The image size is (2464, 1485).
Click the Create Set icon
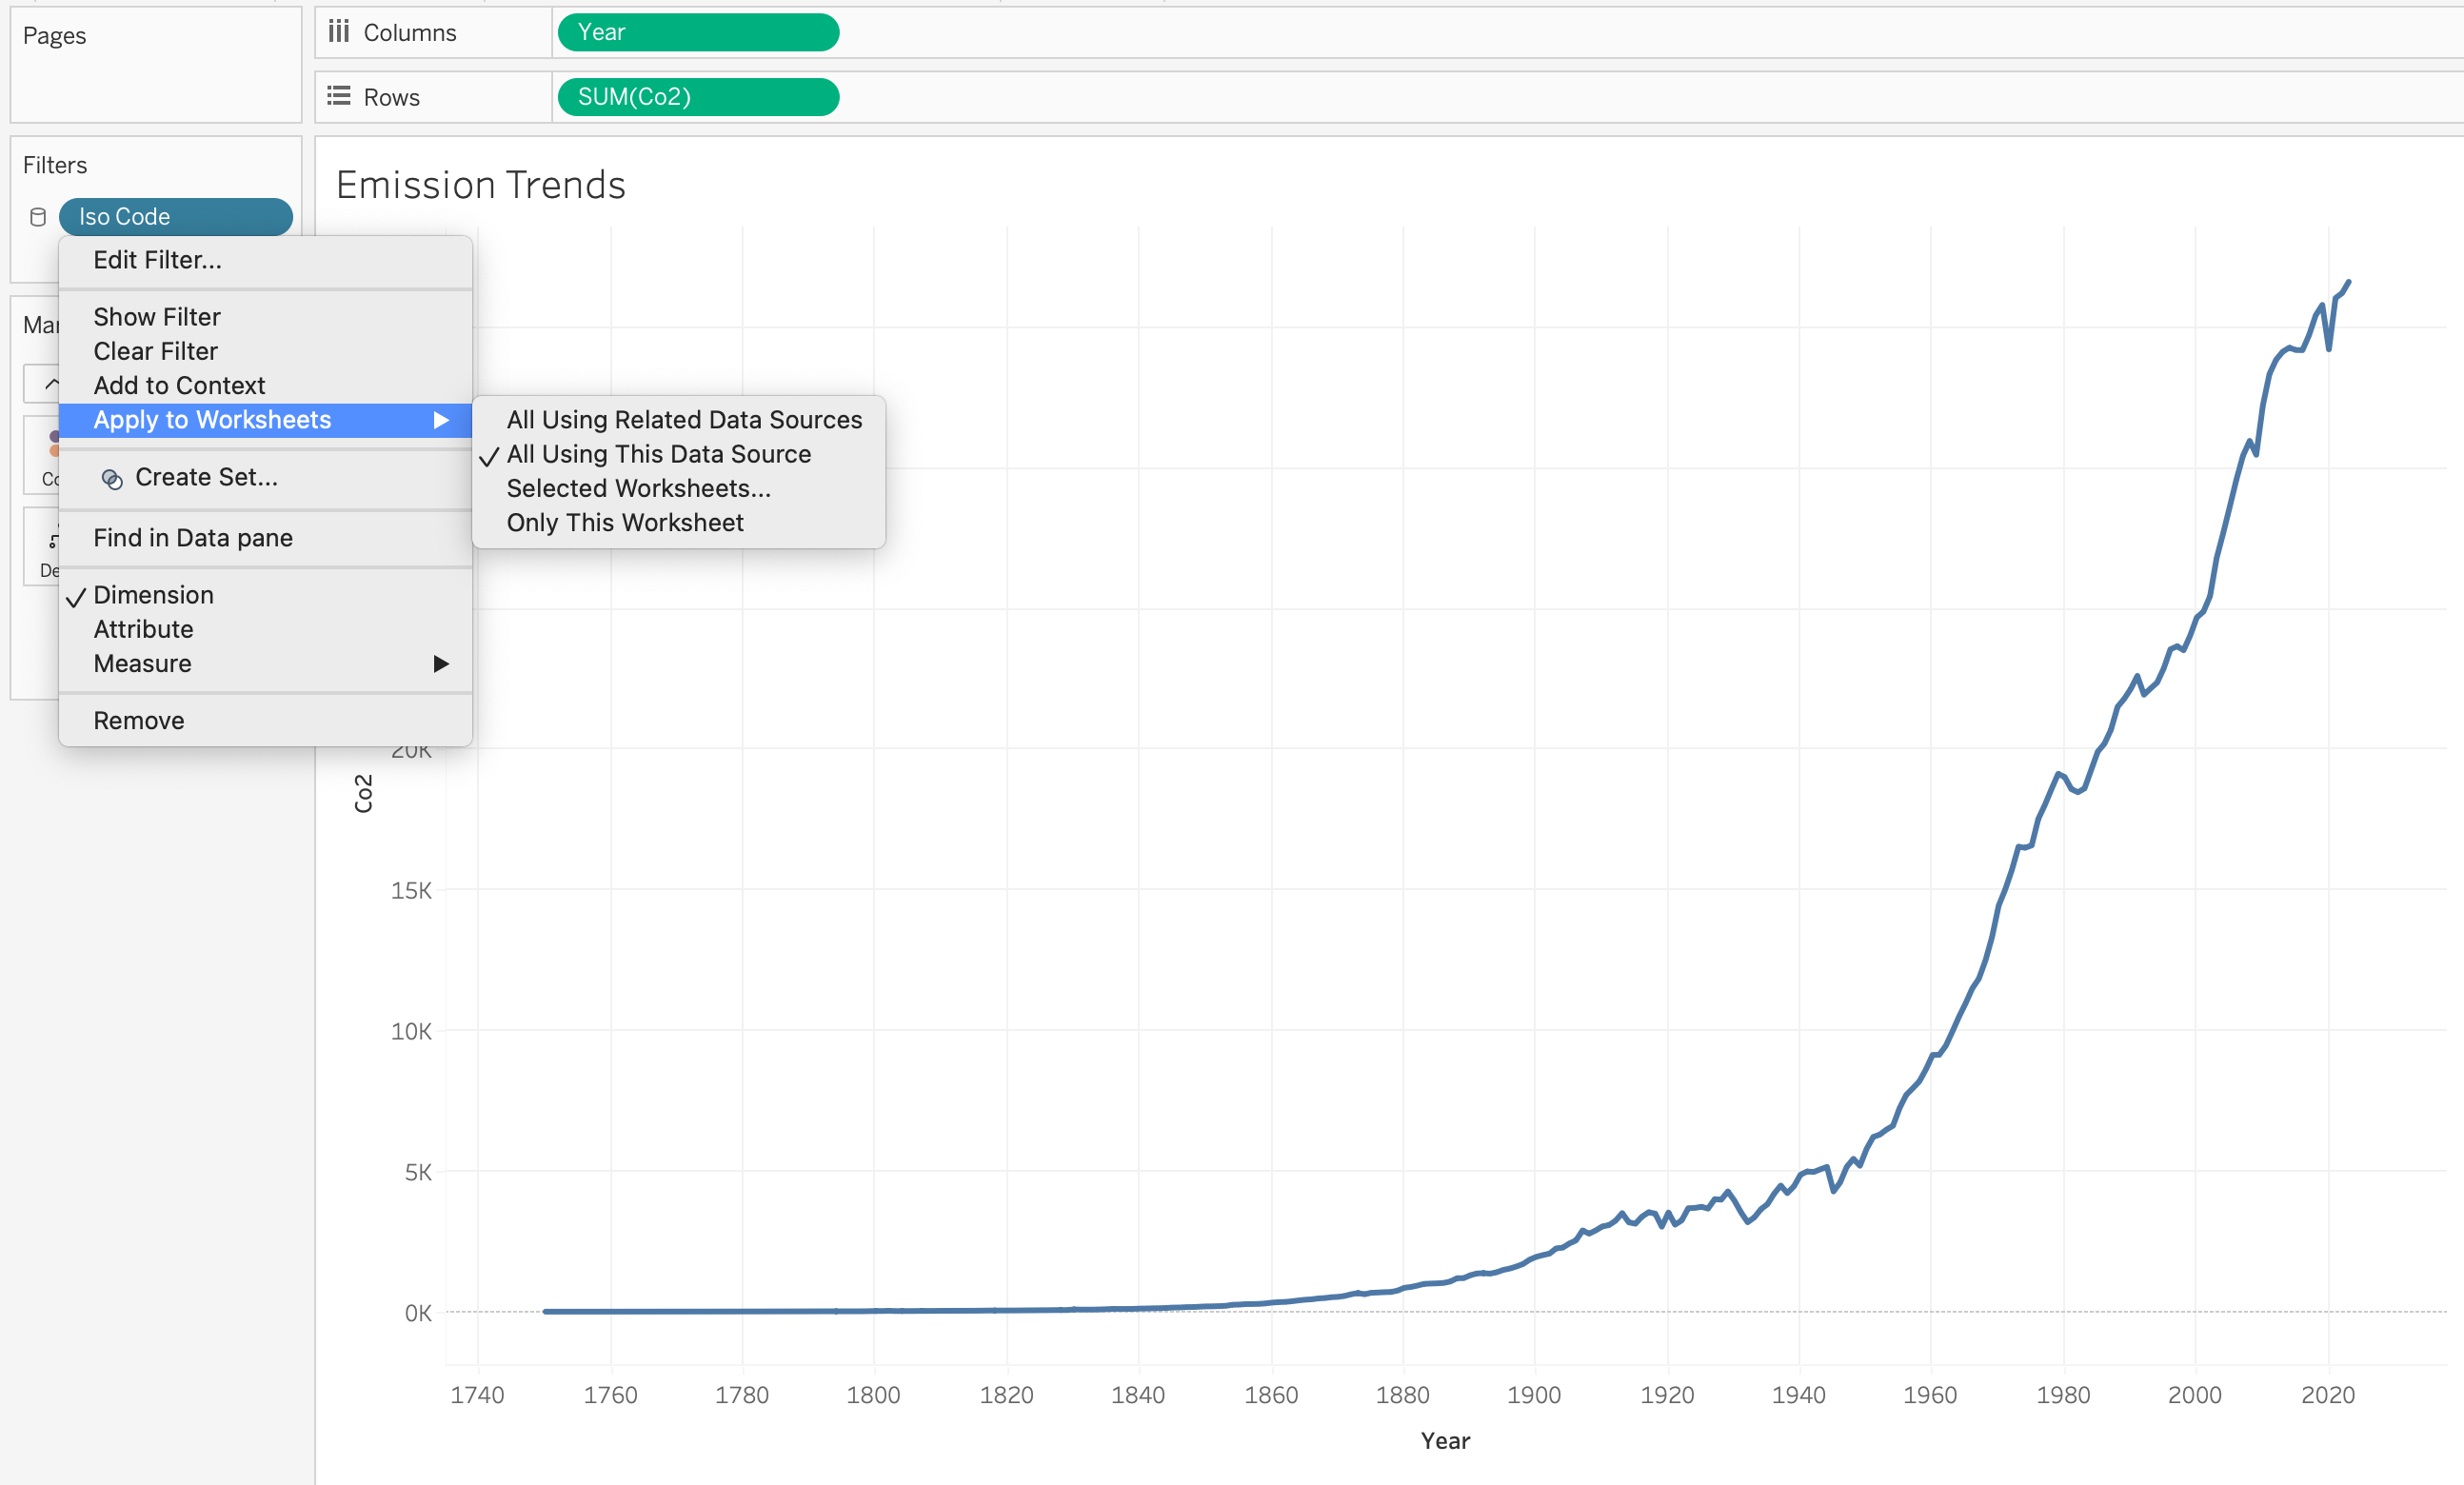(112, 479)
